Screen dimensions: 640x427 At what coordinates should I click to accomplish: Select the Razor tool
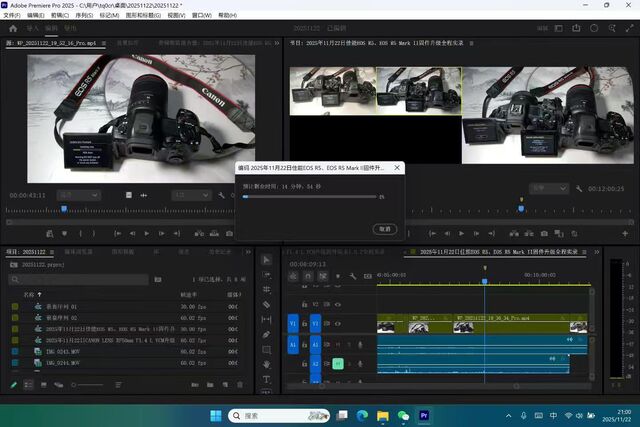pyautogui.click(x=267, y=304)
